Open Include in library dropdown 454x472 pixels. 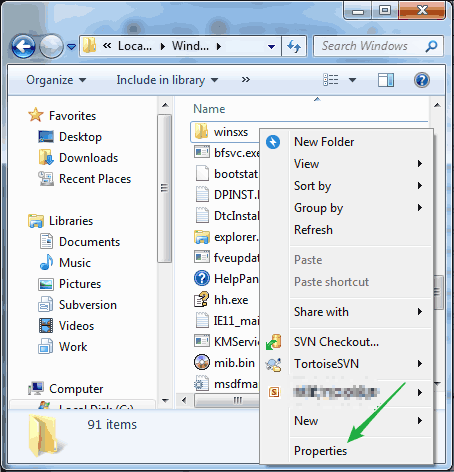tap(167, 80)
